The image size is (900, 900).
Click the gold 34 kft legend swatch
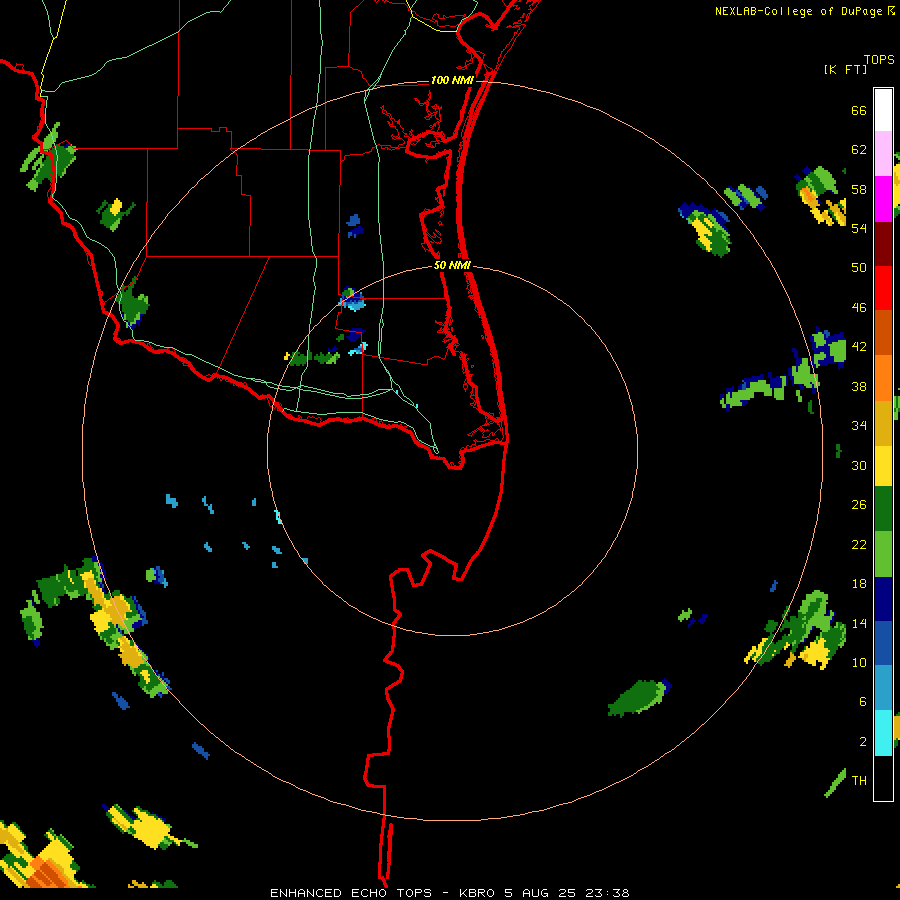(x=883, y=423)
